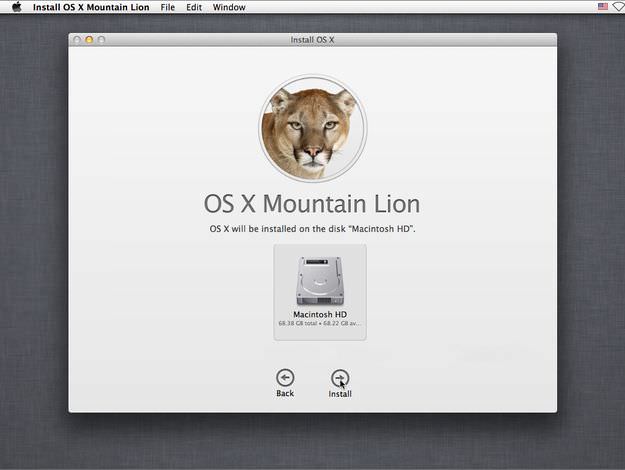
Task: Click the US flag input source icon
Action: (603, 7)
